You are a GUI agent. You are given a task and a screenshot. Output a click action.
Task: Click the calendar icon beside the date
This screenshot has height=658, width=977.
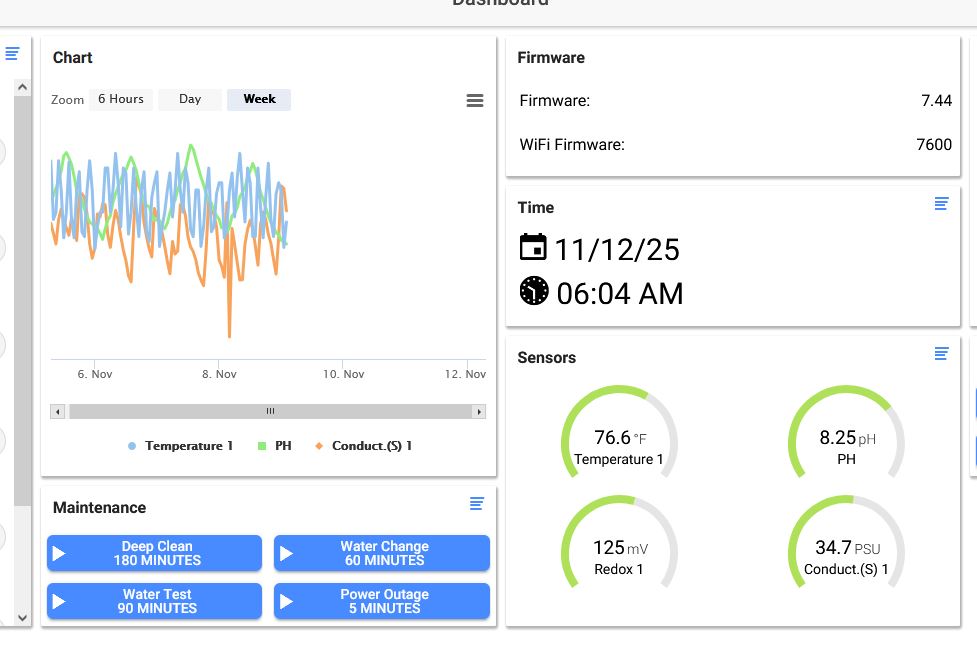(x=533, y=247)
